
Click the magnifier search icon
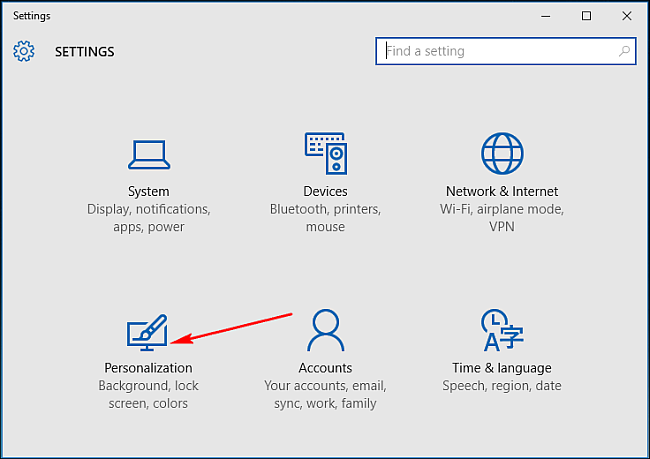(x=624, y=51)
